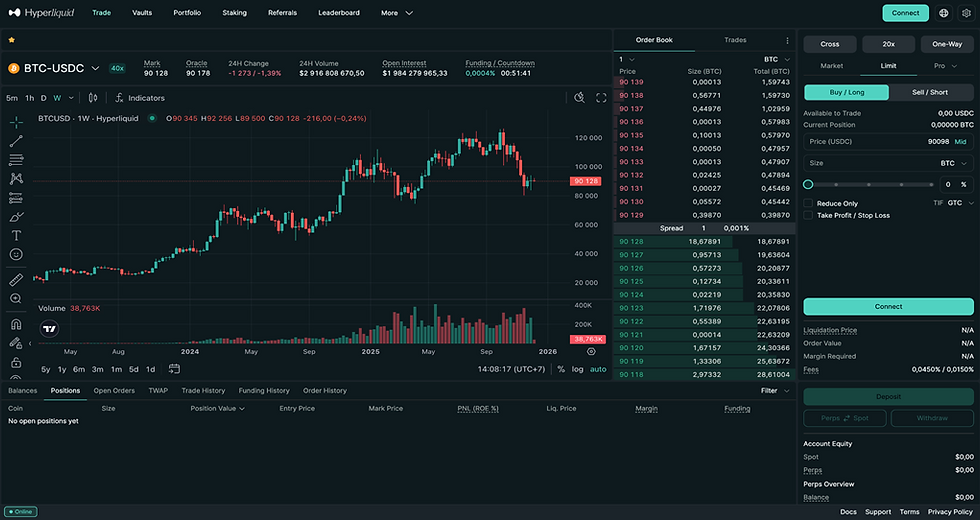980x520 pixels.
Task: Click the order size percentage slider handle
Action: pos(808,184)
